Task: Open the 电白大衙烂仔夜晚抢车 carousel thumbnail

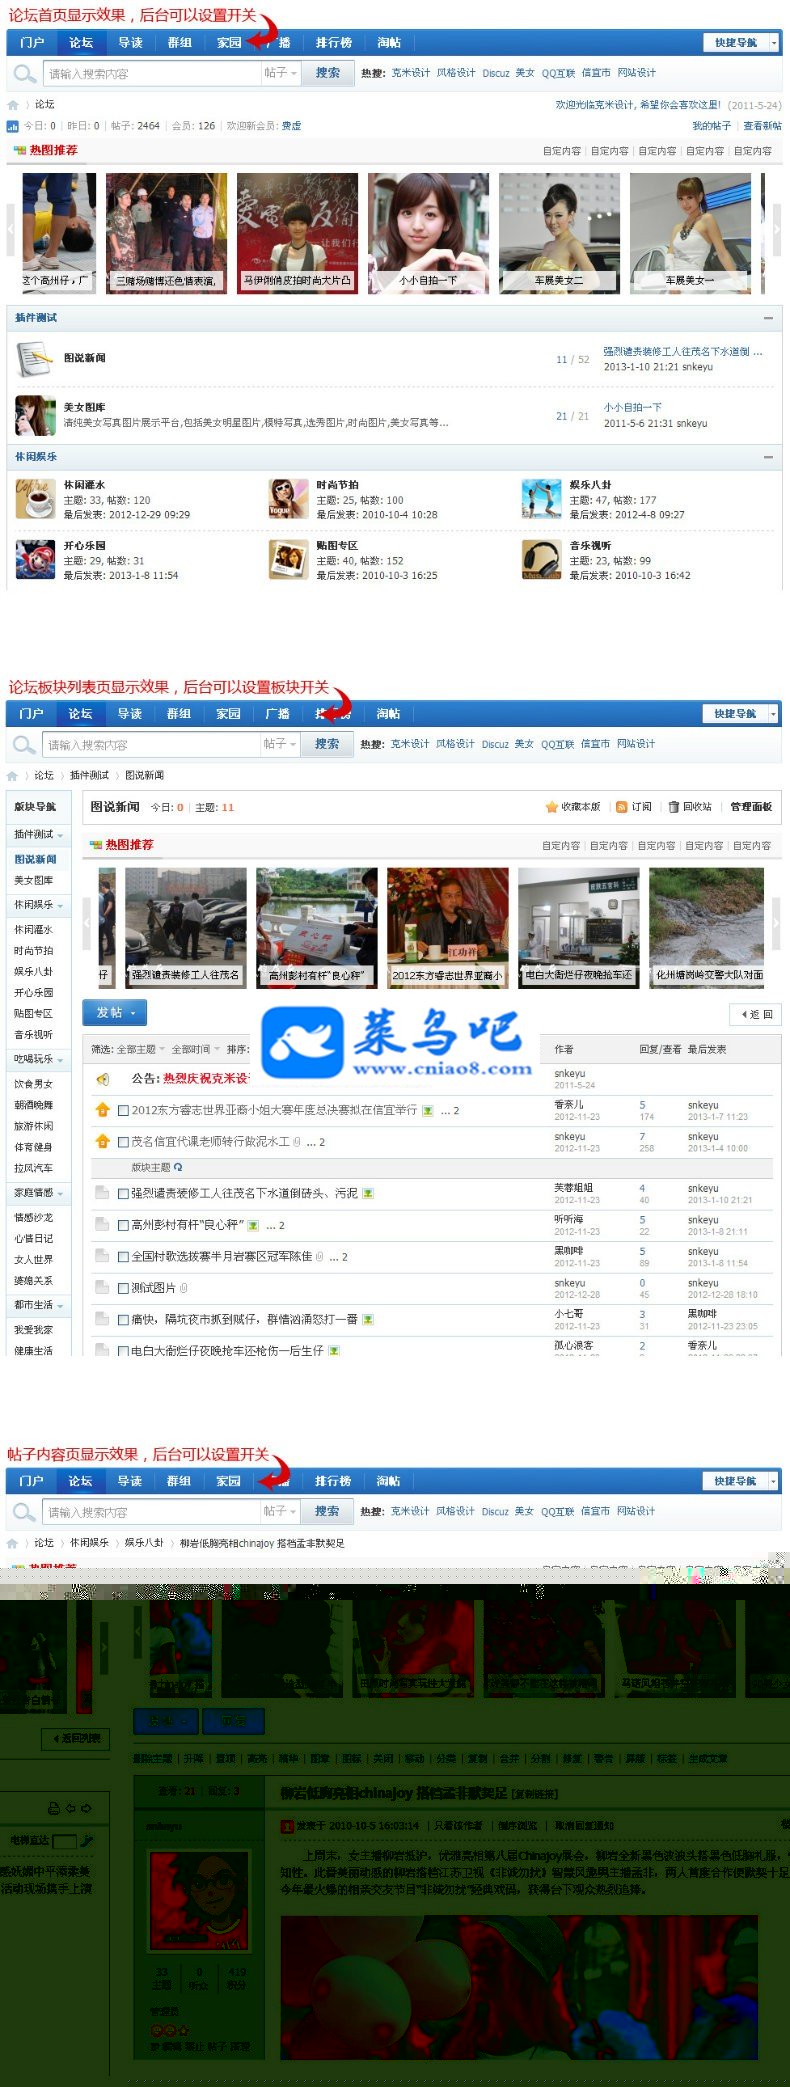Action: tap(578, 927)
